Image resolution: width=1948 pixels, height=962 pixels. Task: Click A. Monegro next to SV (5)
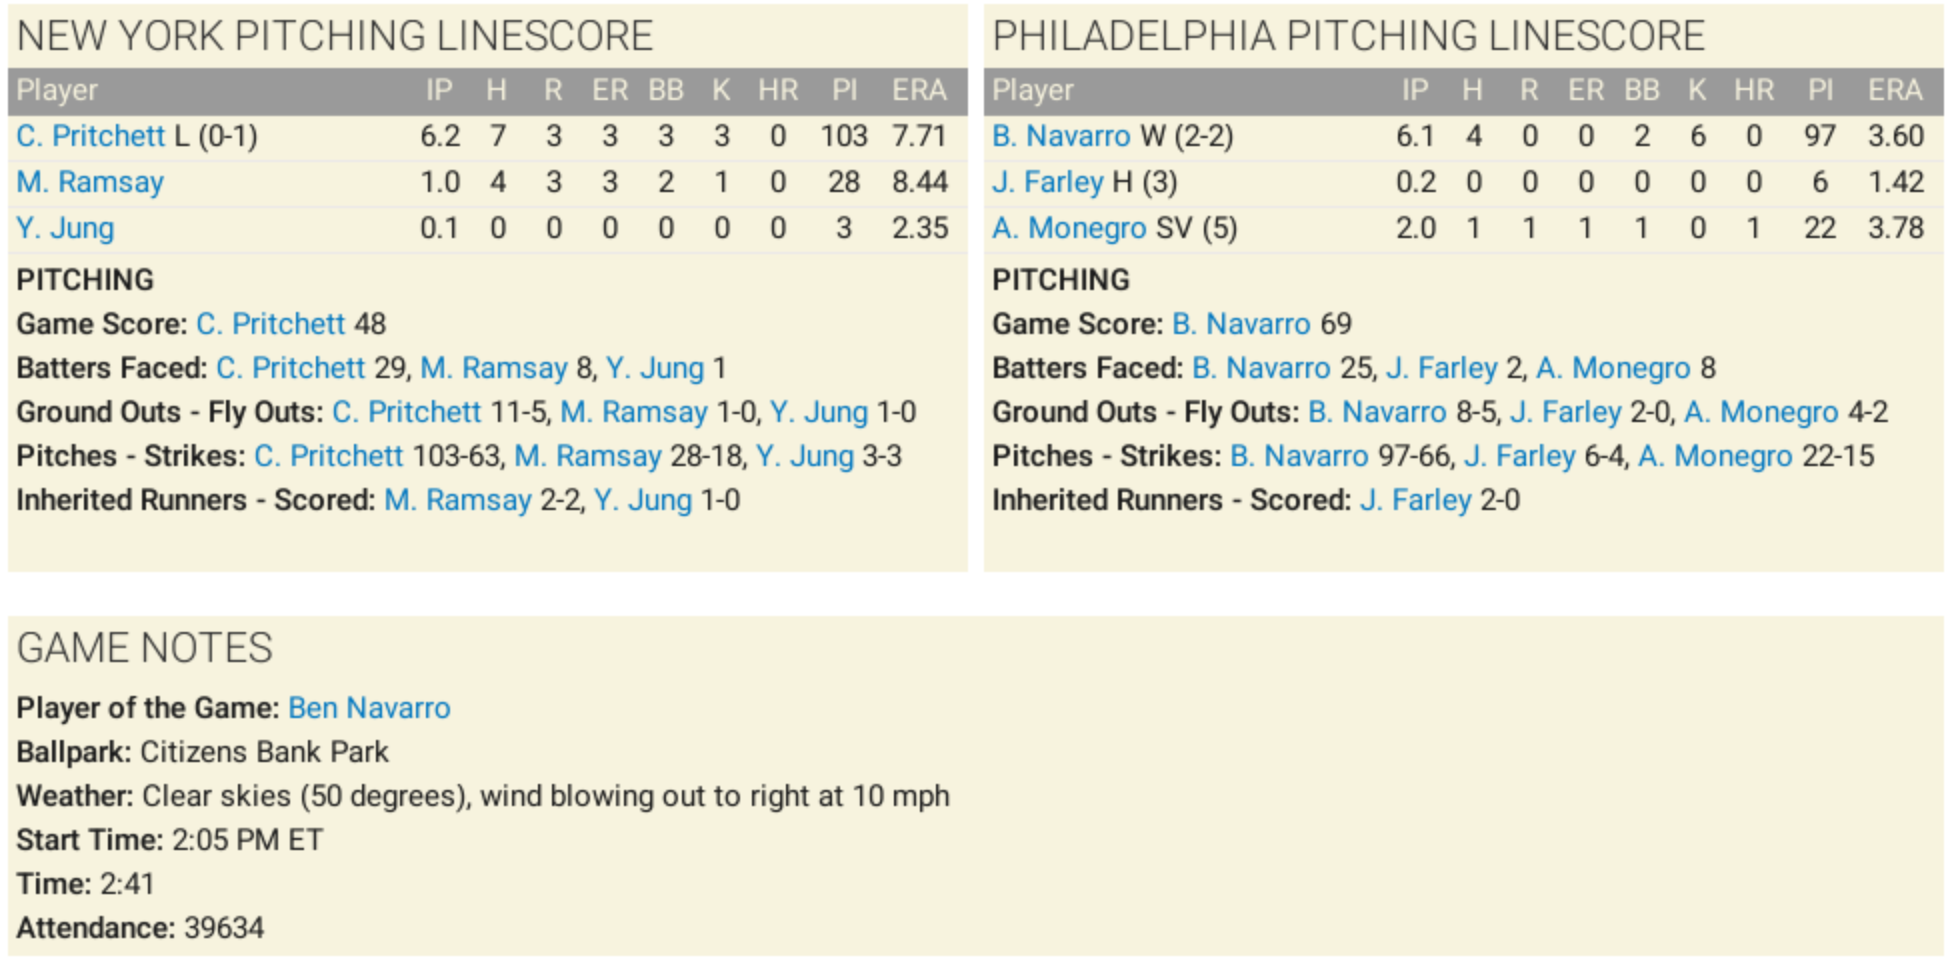pyautogui.click(x=1069, y=228)
